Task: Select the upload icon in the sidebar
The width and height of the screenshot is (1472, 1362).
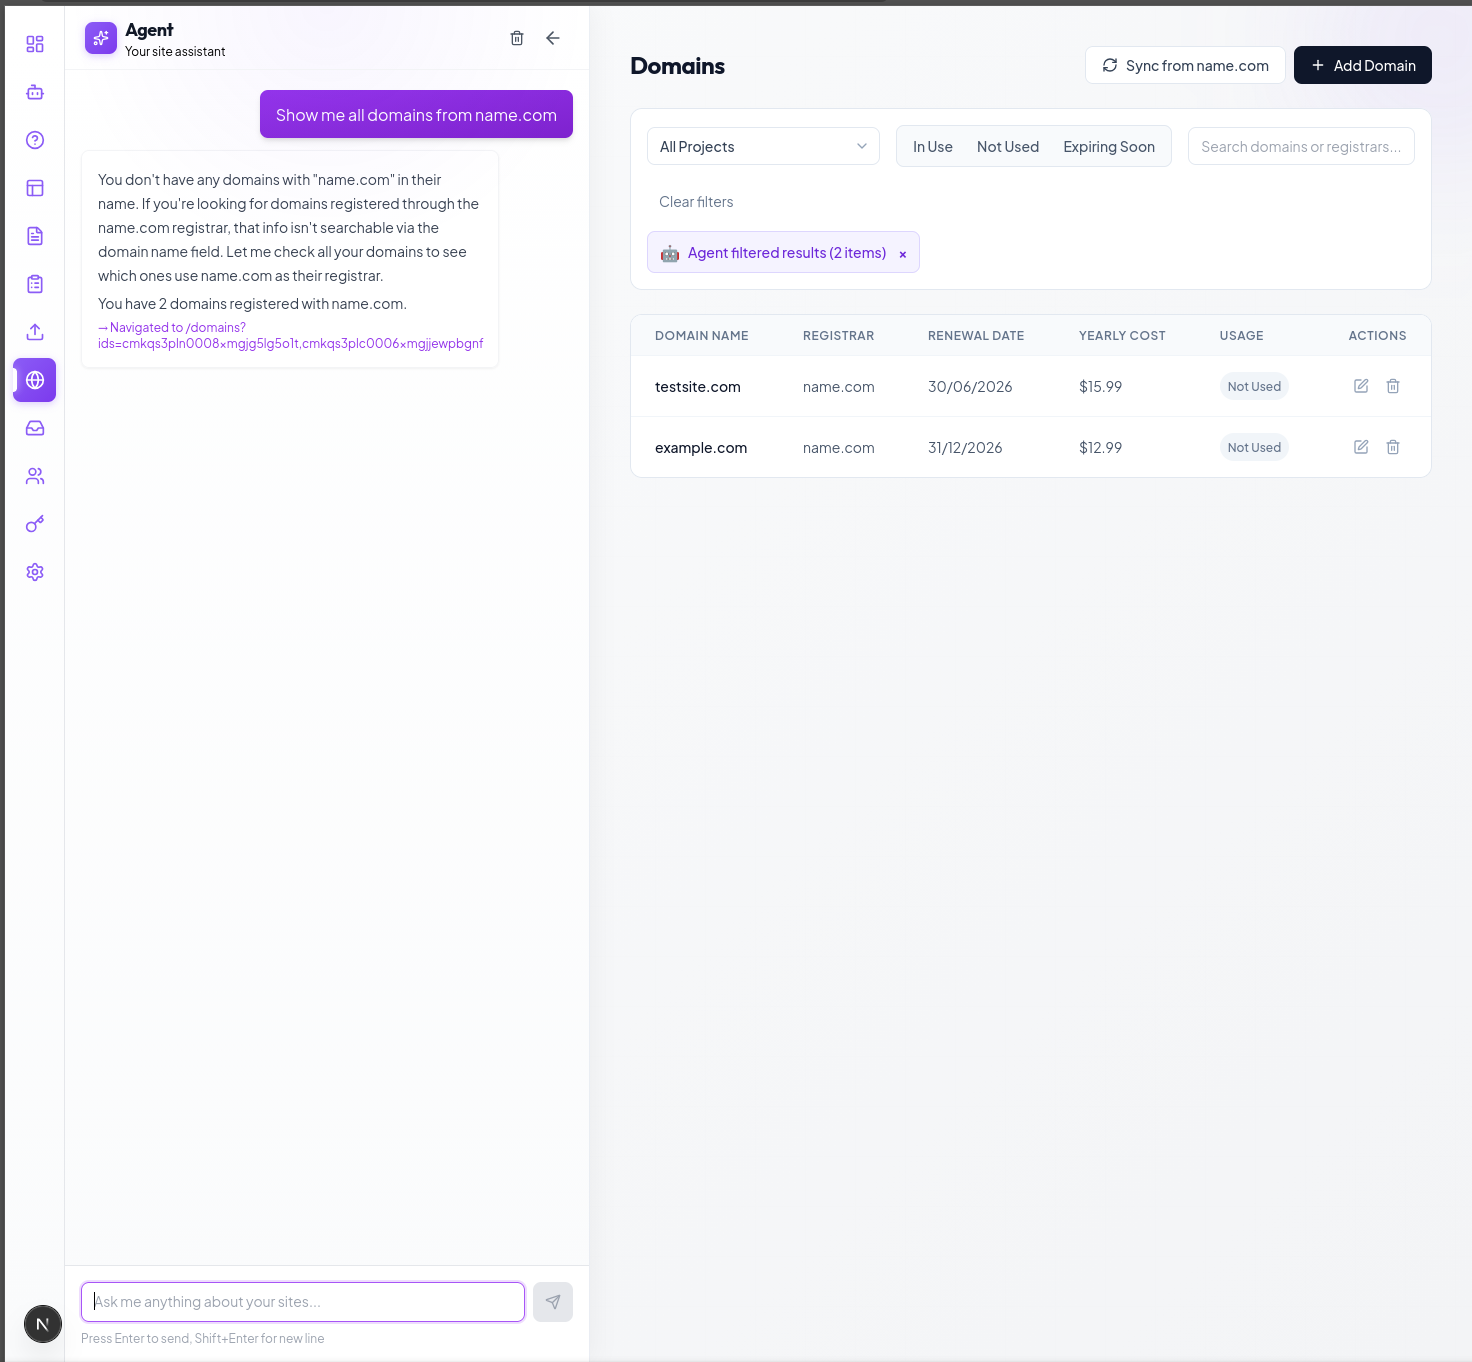Action: [35, 332]
